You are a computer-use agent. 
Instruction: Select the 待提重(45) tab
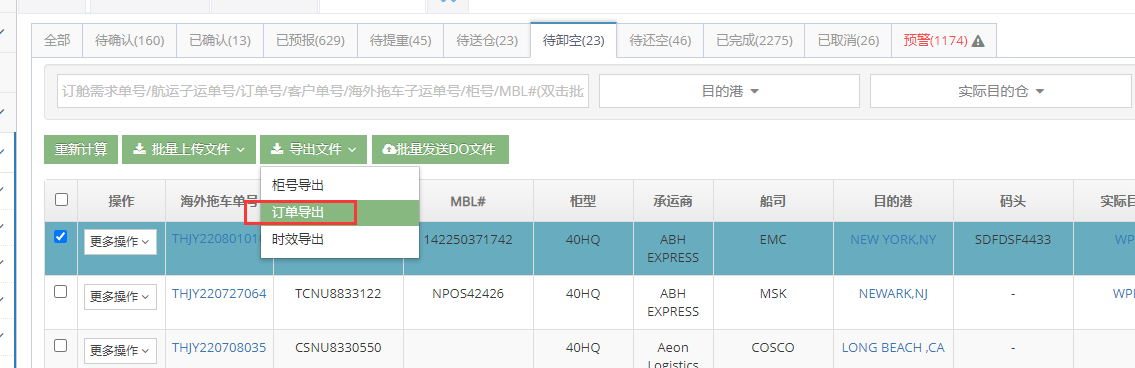[x=400, y=41]
